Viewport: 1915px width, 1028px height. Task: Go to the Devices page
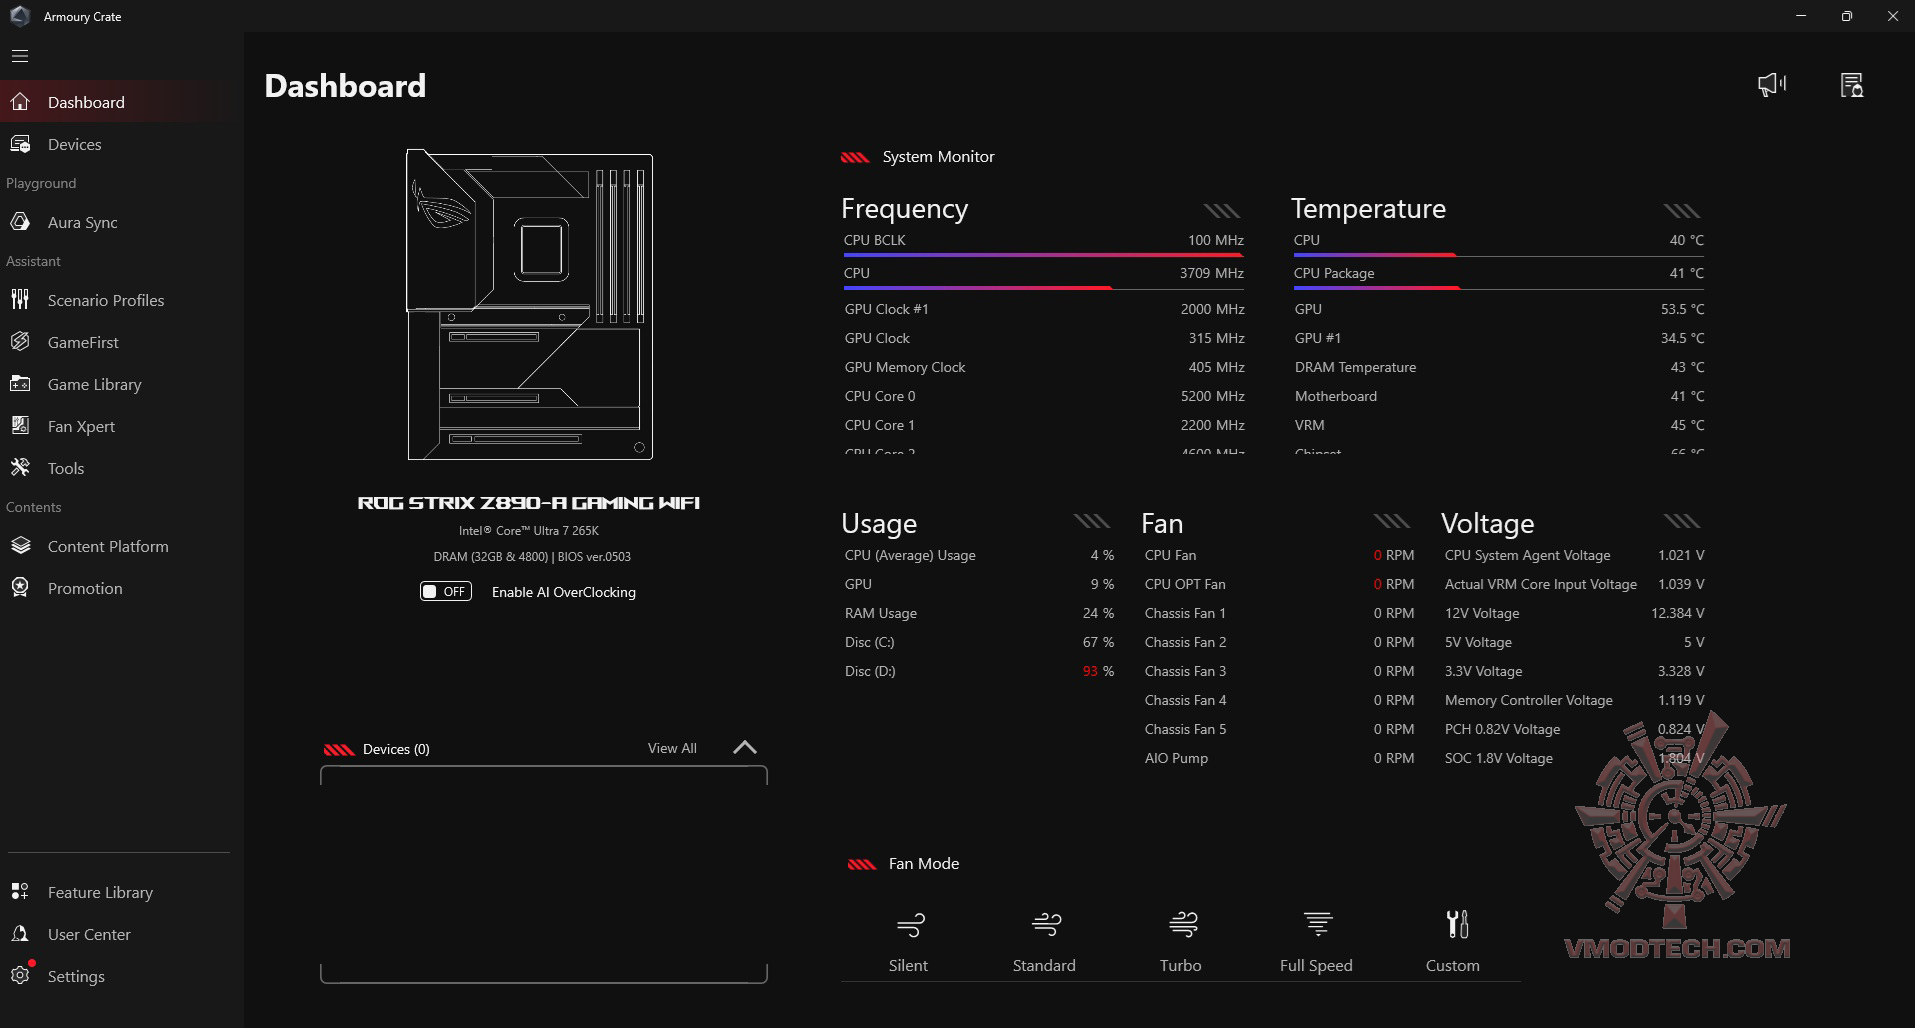121,144
